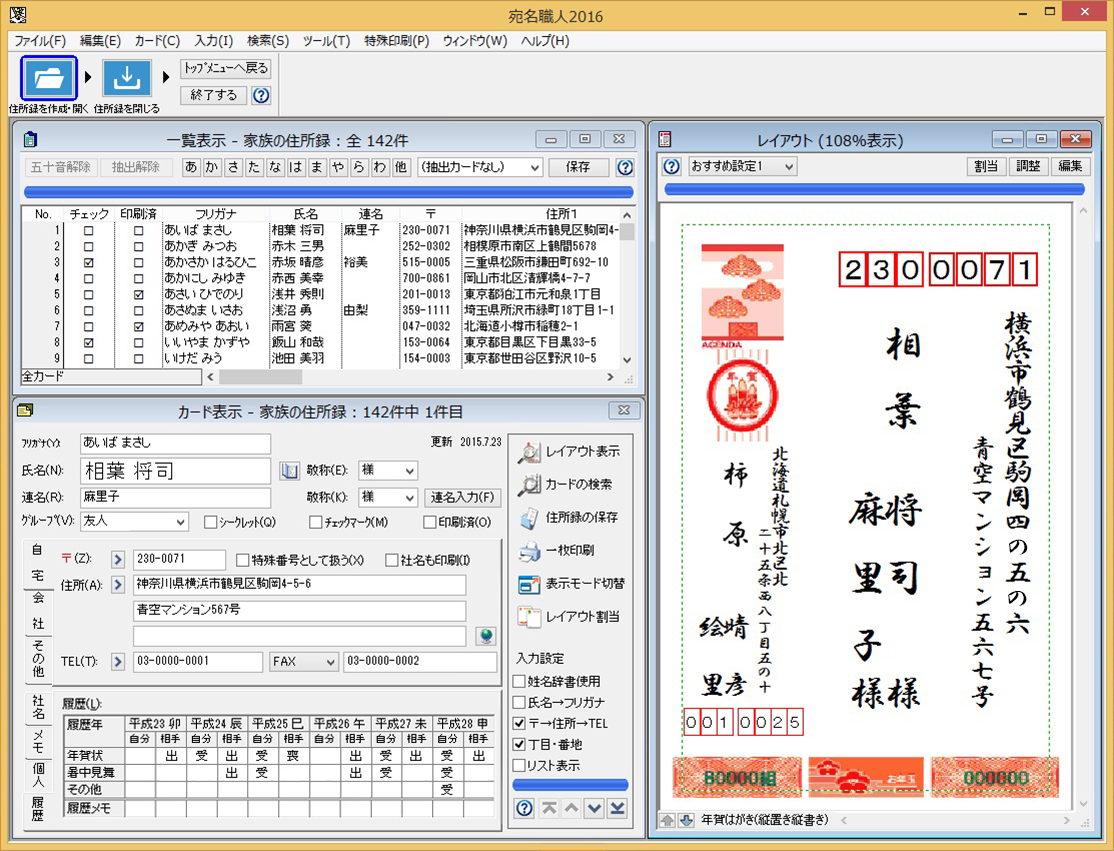The height and width of the screenshot is (851, 1114).
Task: Click 一枚印刷 printer icon
Action: pyautogui.click(x=529, y=551)
